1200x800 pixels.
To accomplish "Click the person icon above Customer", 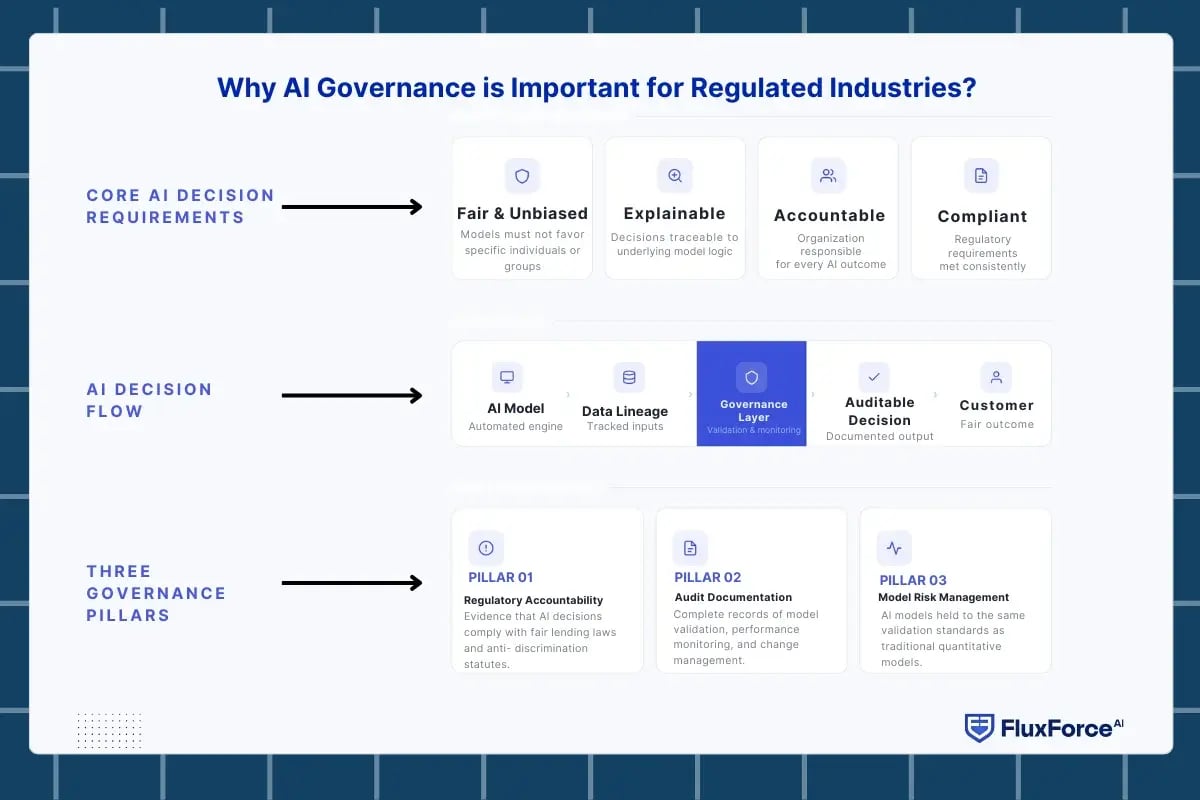I will click(996, 376).
